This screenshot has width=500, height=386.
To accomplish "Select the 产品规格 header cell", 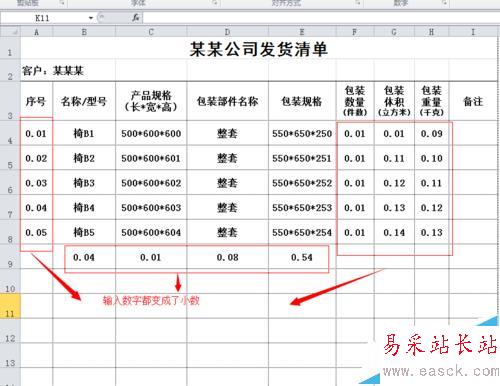I will pos(151,101).
